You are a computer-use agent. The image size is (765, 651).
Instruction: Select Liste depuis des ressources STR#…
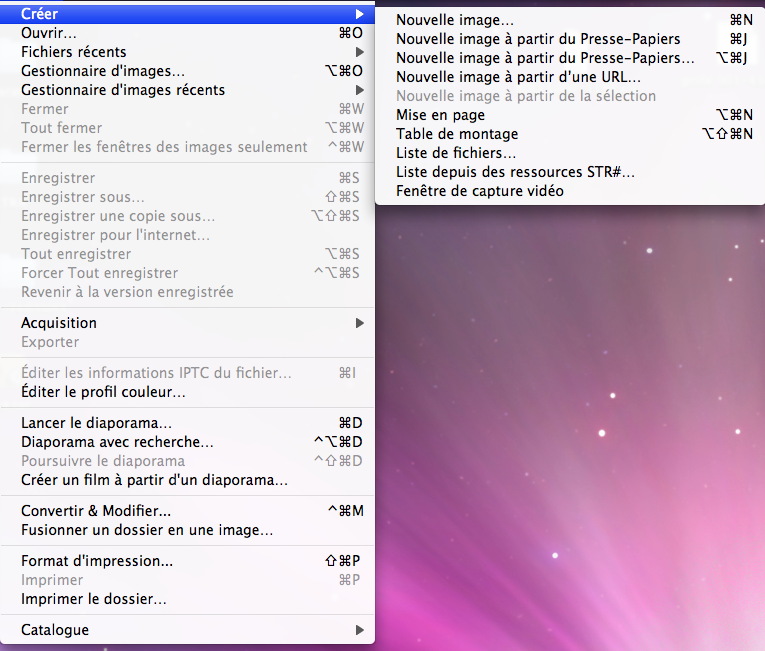click(570, 172)
